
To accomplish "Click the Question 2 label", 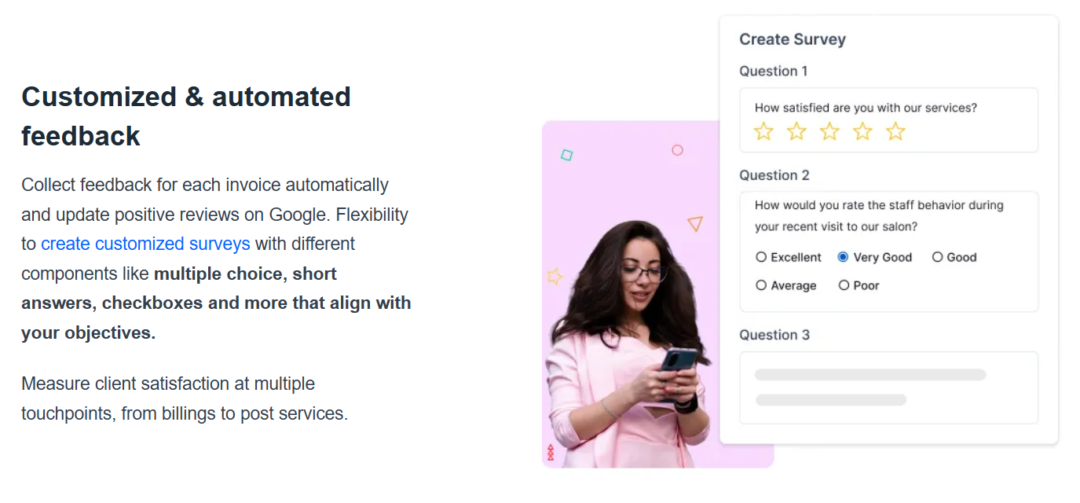I will pyautogui.click(x=774, y=175).
